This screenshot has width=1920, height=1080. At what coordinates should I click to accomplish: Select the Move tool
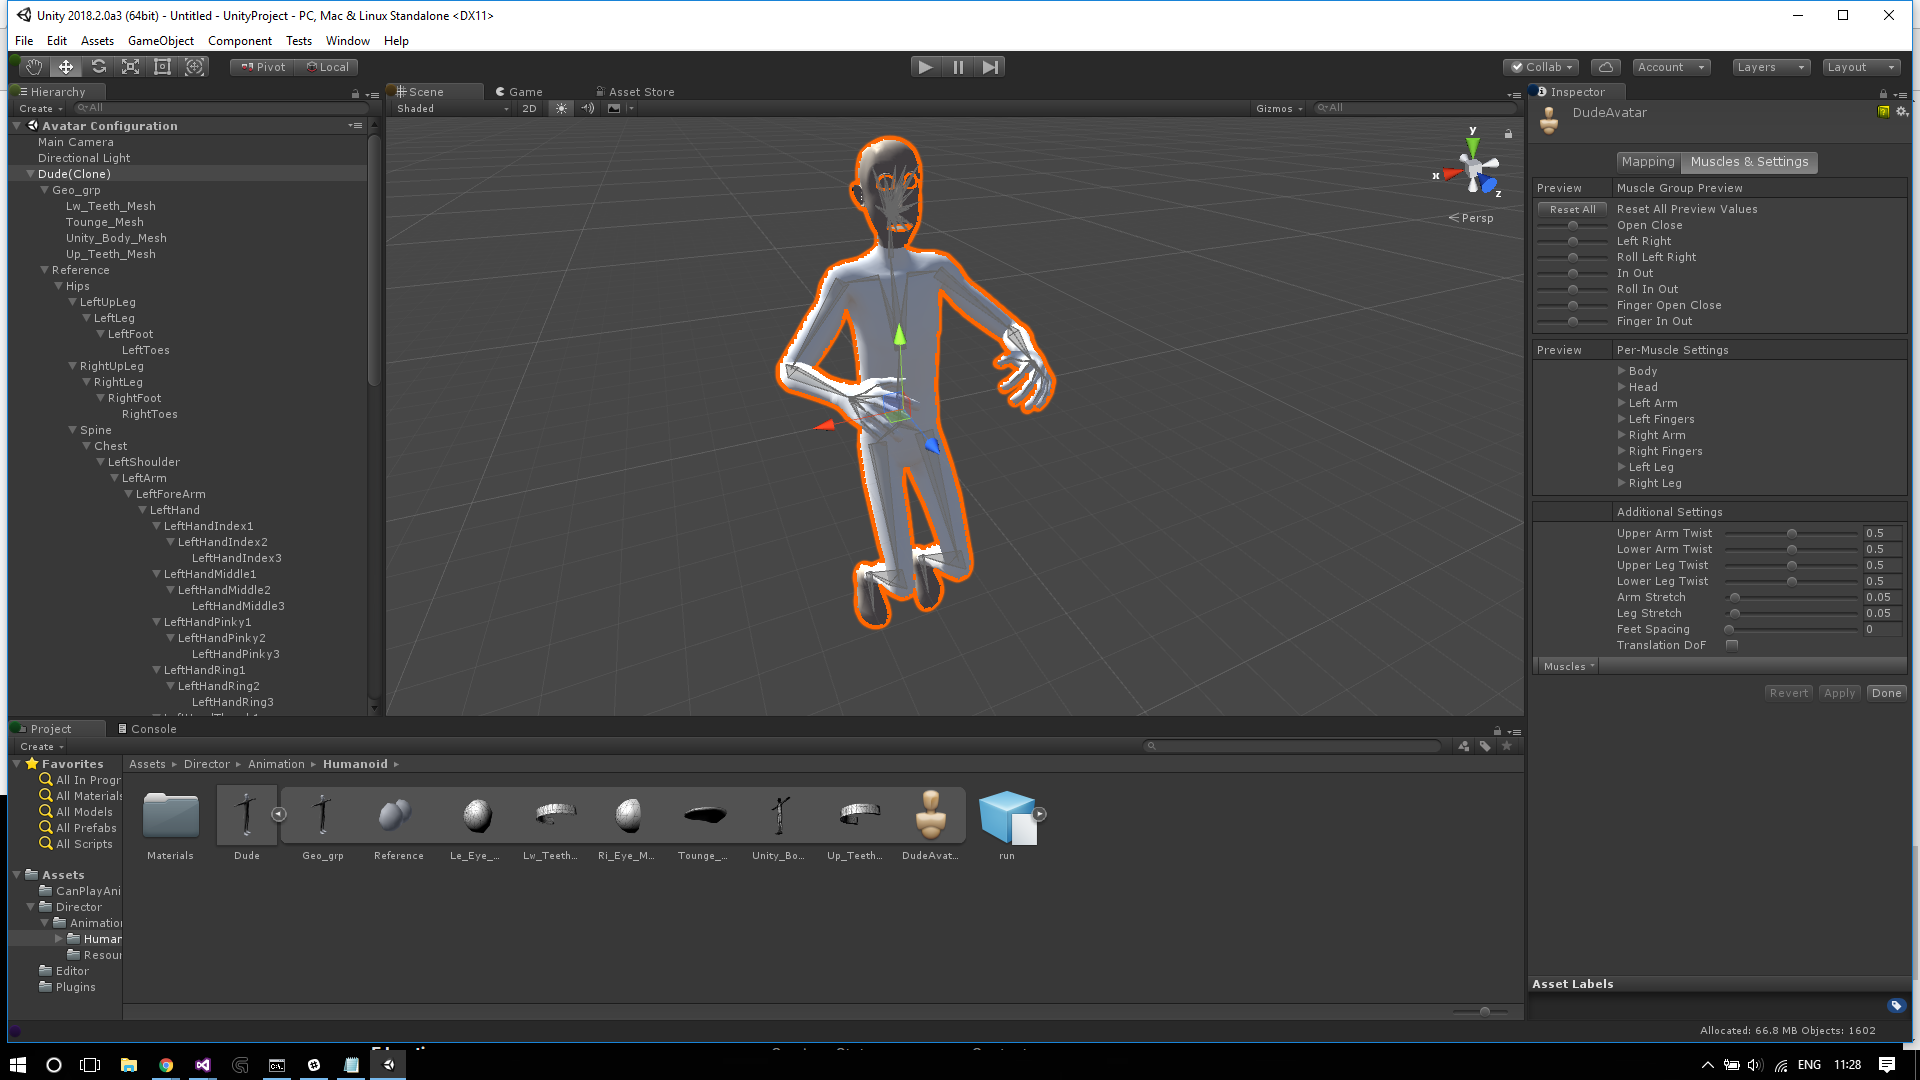(65, 66)
